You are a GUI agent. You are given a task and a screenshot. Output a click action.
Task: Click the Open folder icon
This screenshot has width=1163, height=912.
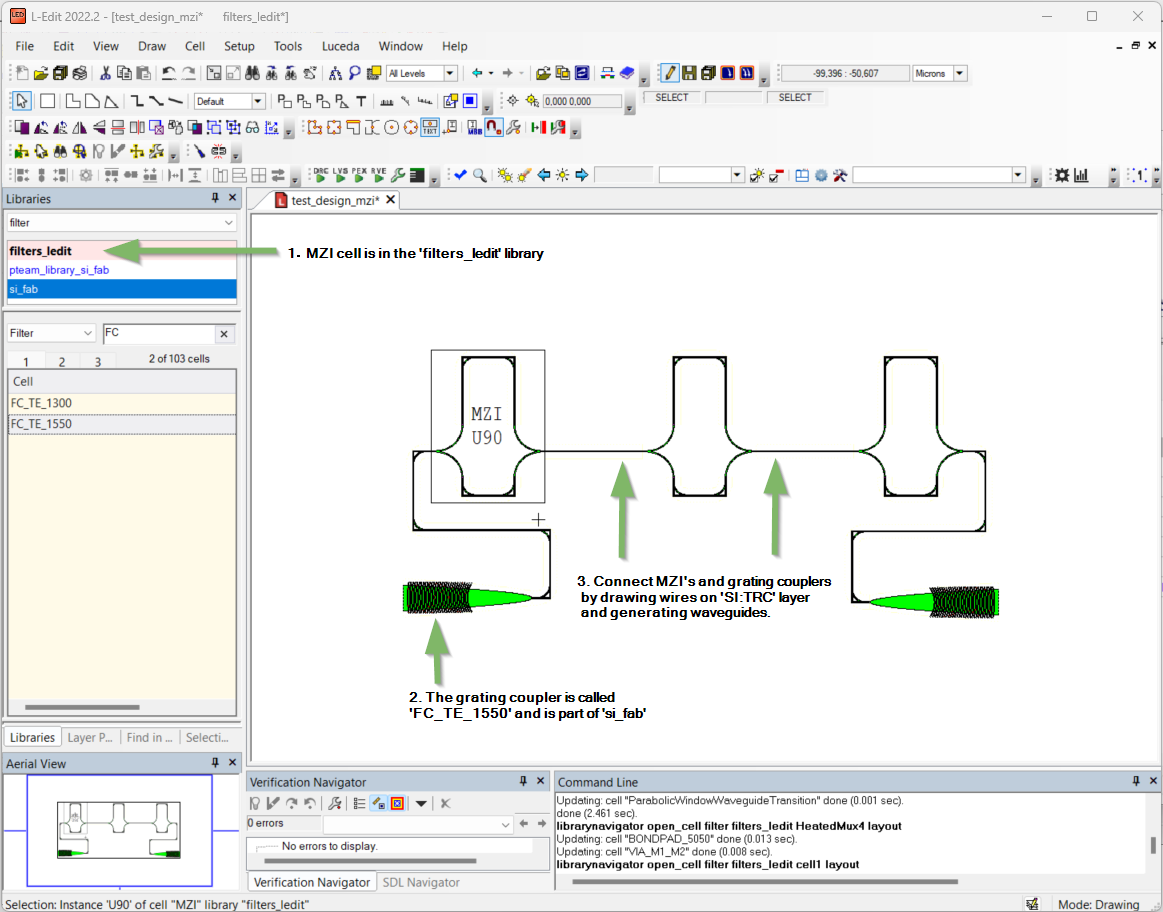[41, 73]
